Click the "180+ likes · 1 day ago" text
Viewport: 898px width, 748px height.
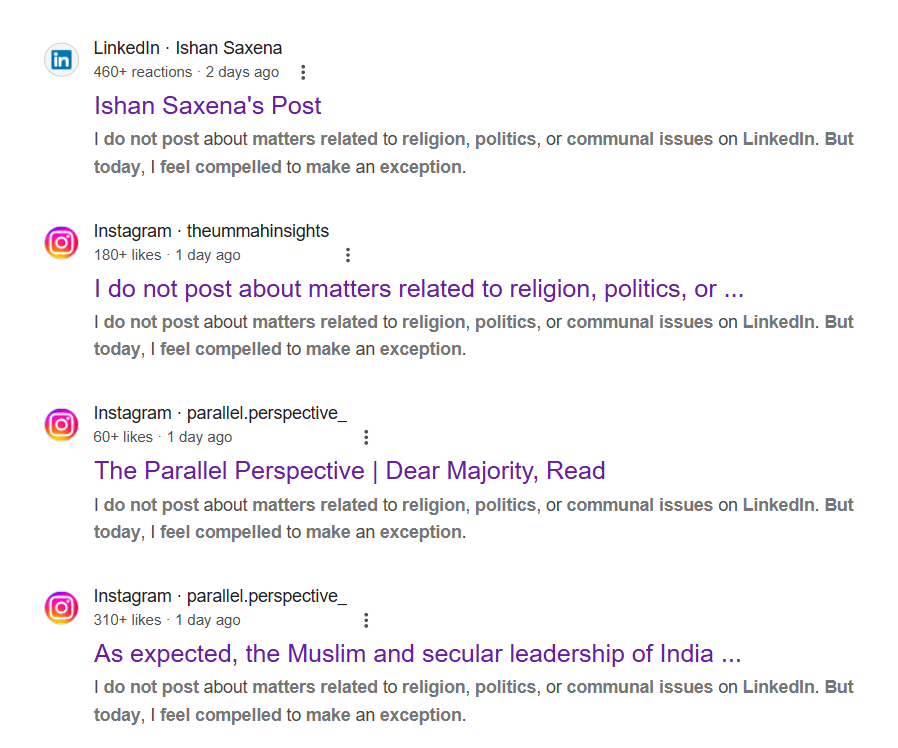167,255
